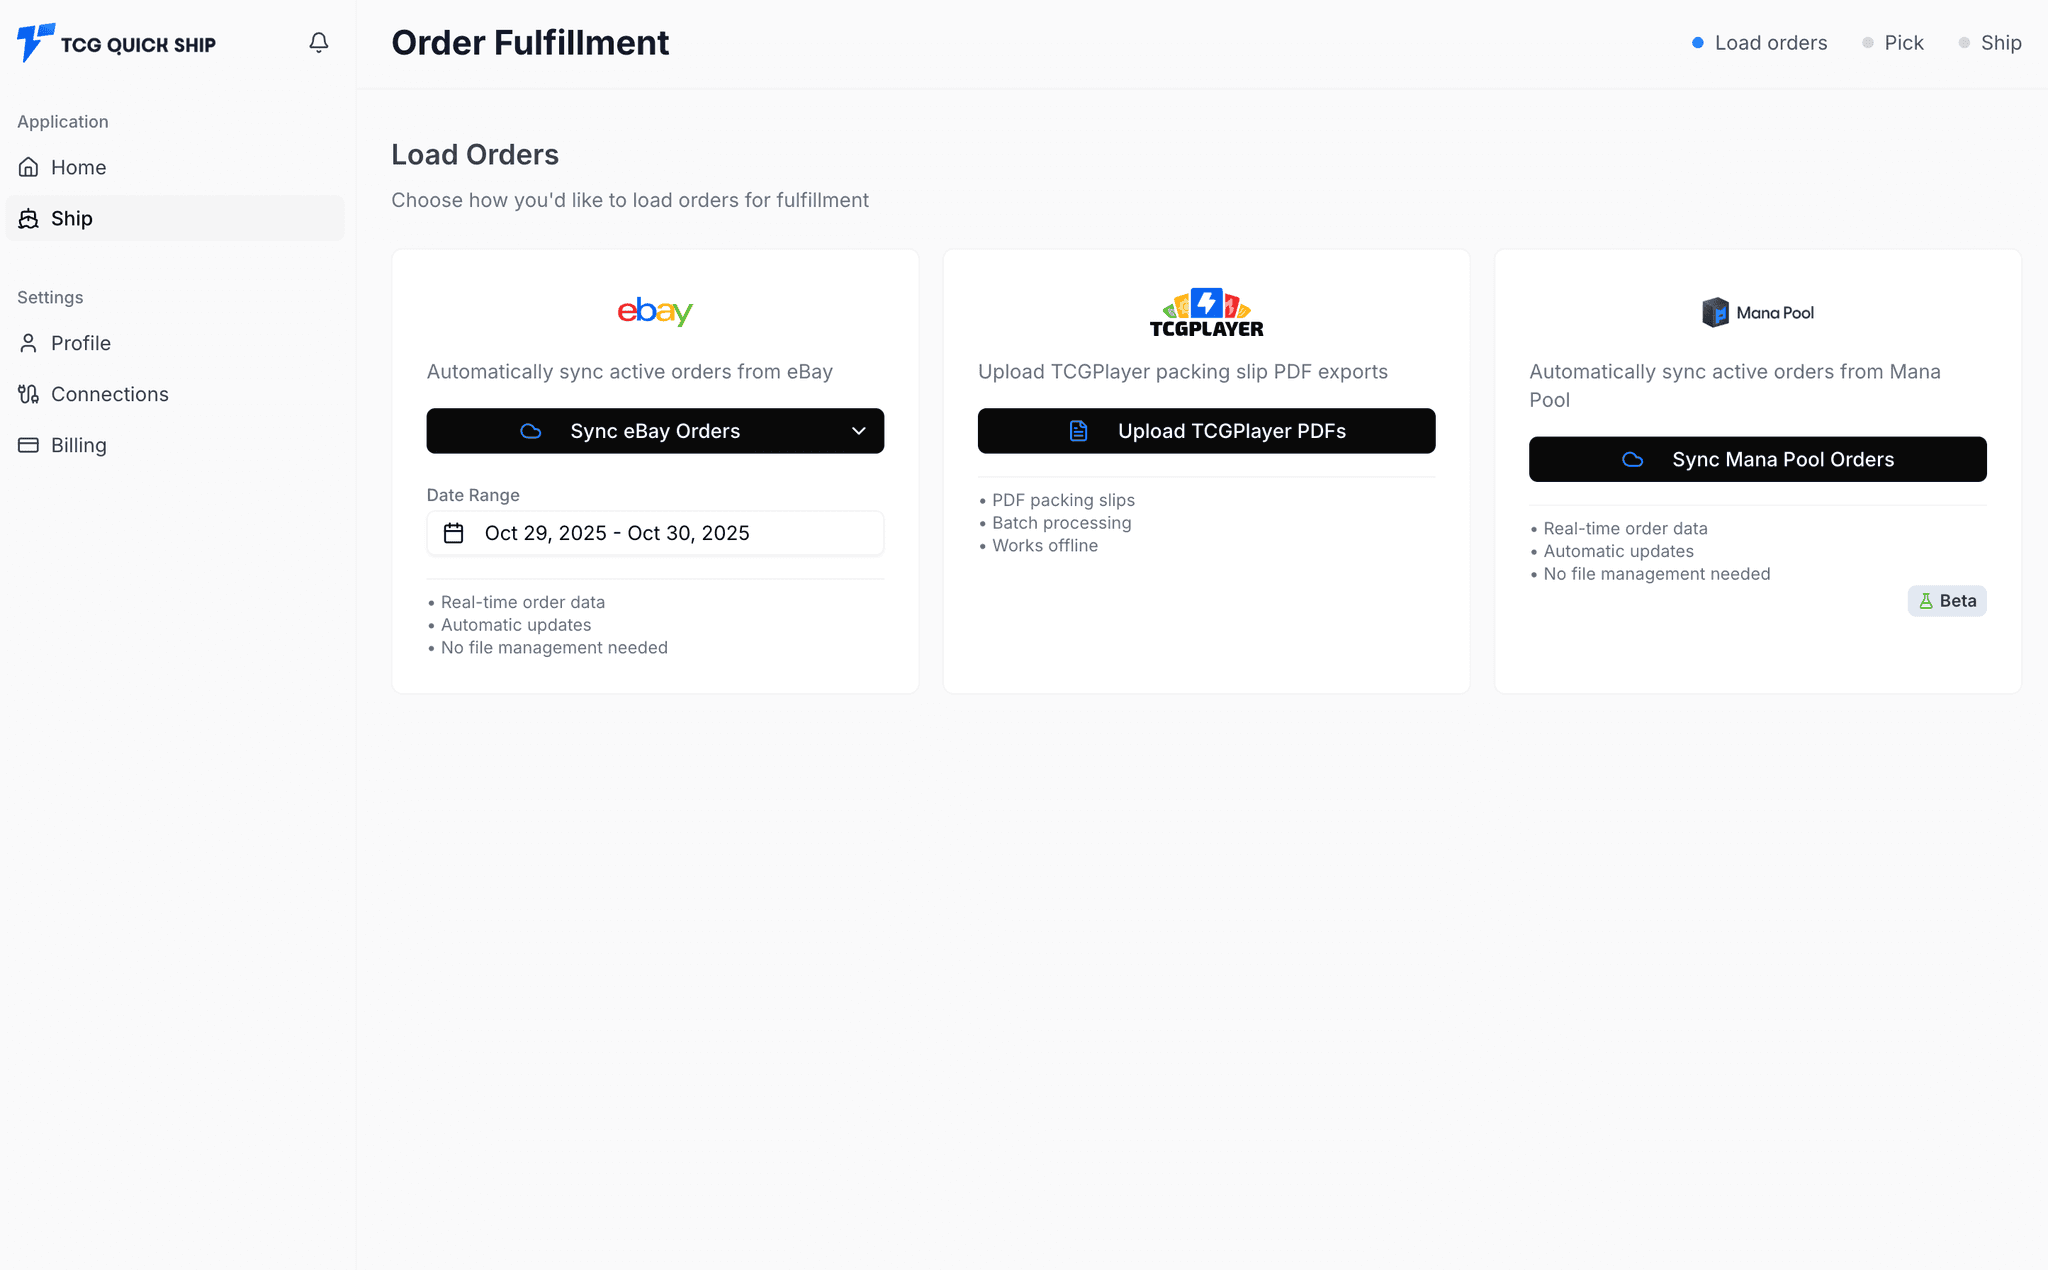Open Profile settings via the person icon
The width and height of the screenshot is (2048, 1270).
[x=28, y=343]
